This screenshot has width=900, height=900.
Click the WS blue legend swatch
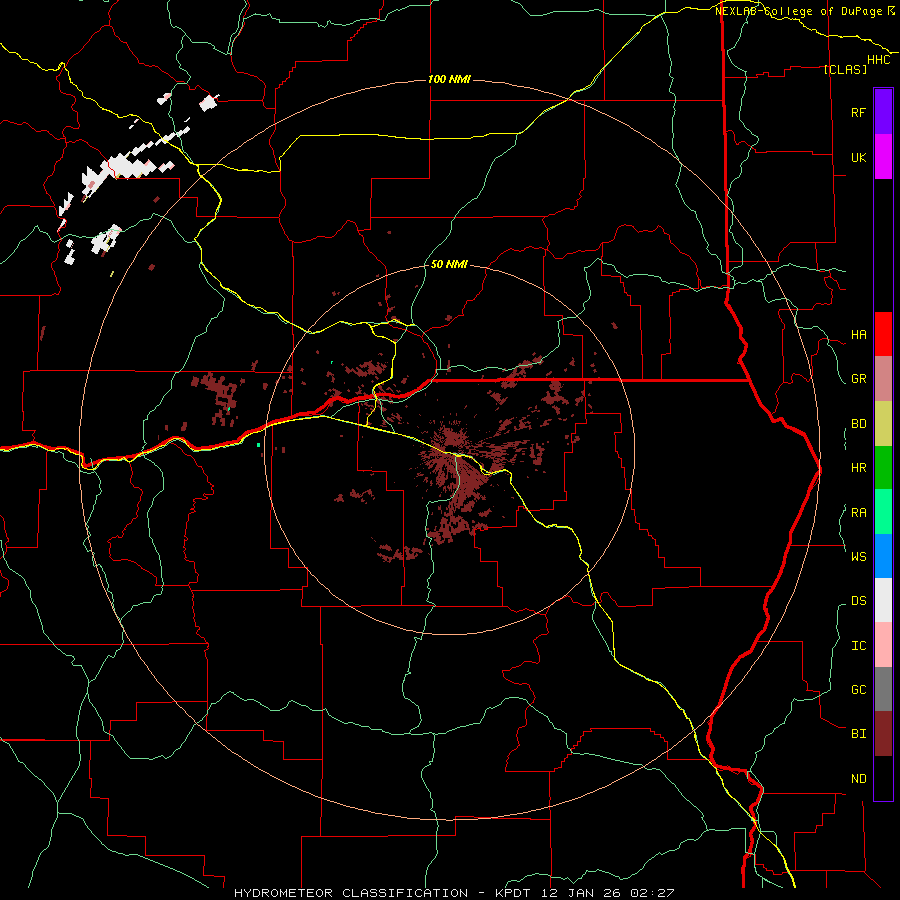pos(883,556)
